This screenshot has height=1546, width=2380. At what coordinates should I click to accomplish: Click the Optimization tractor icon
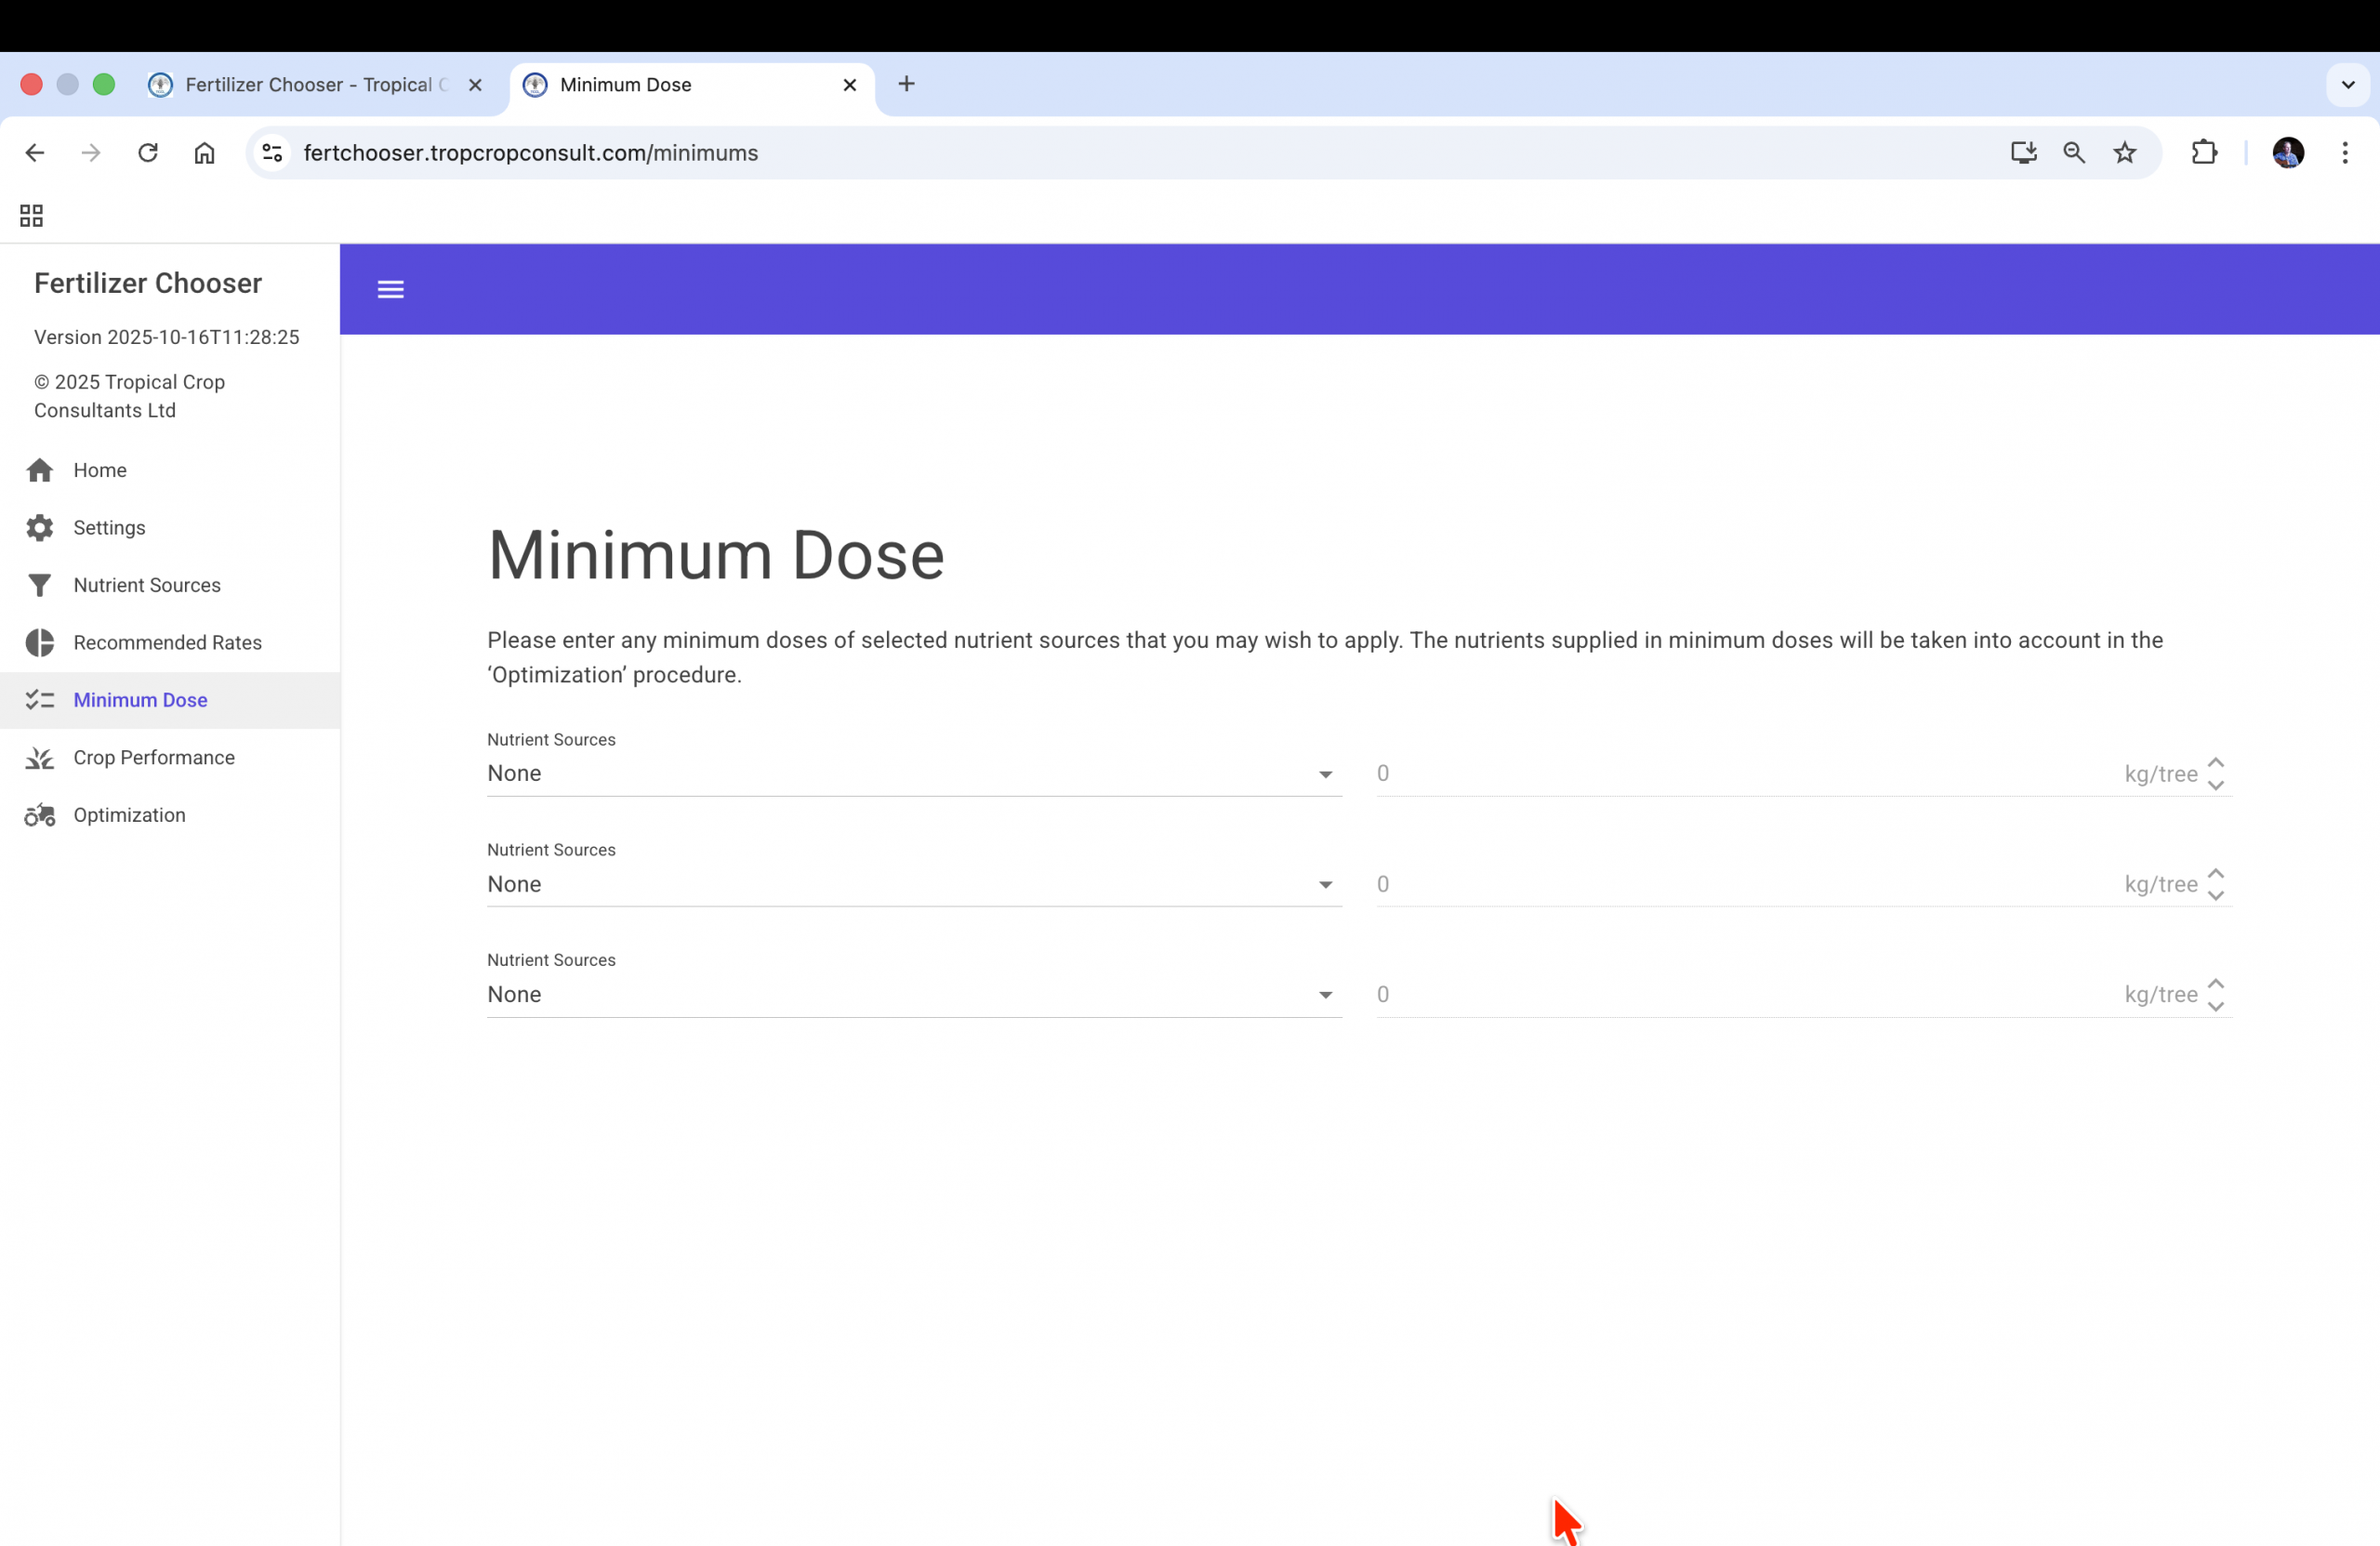pos(40,816)
